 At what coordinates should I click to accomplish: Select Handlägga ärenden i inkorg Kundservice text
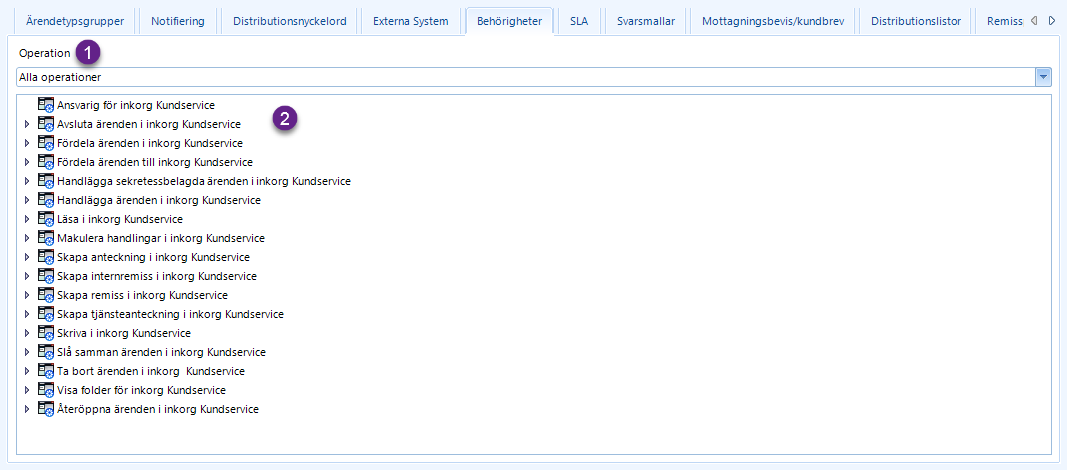(x=159, y=201)
